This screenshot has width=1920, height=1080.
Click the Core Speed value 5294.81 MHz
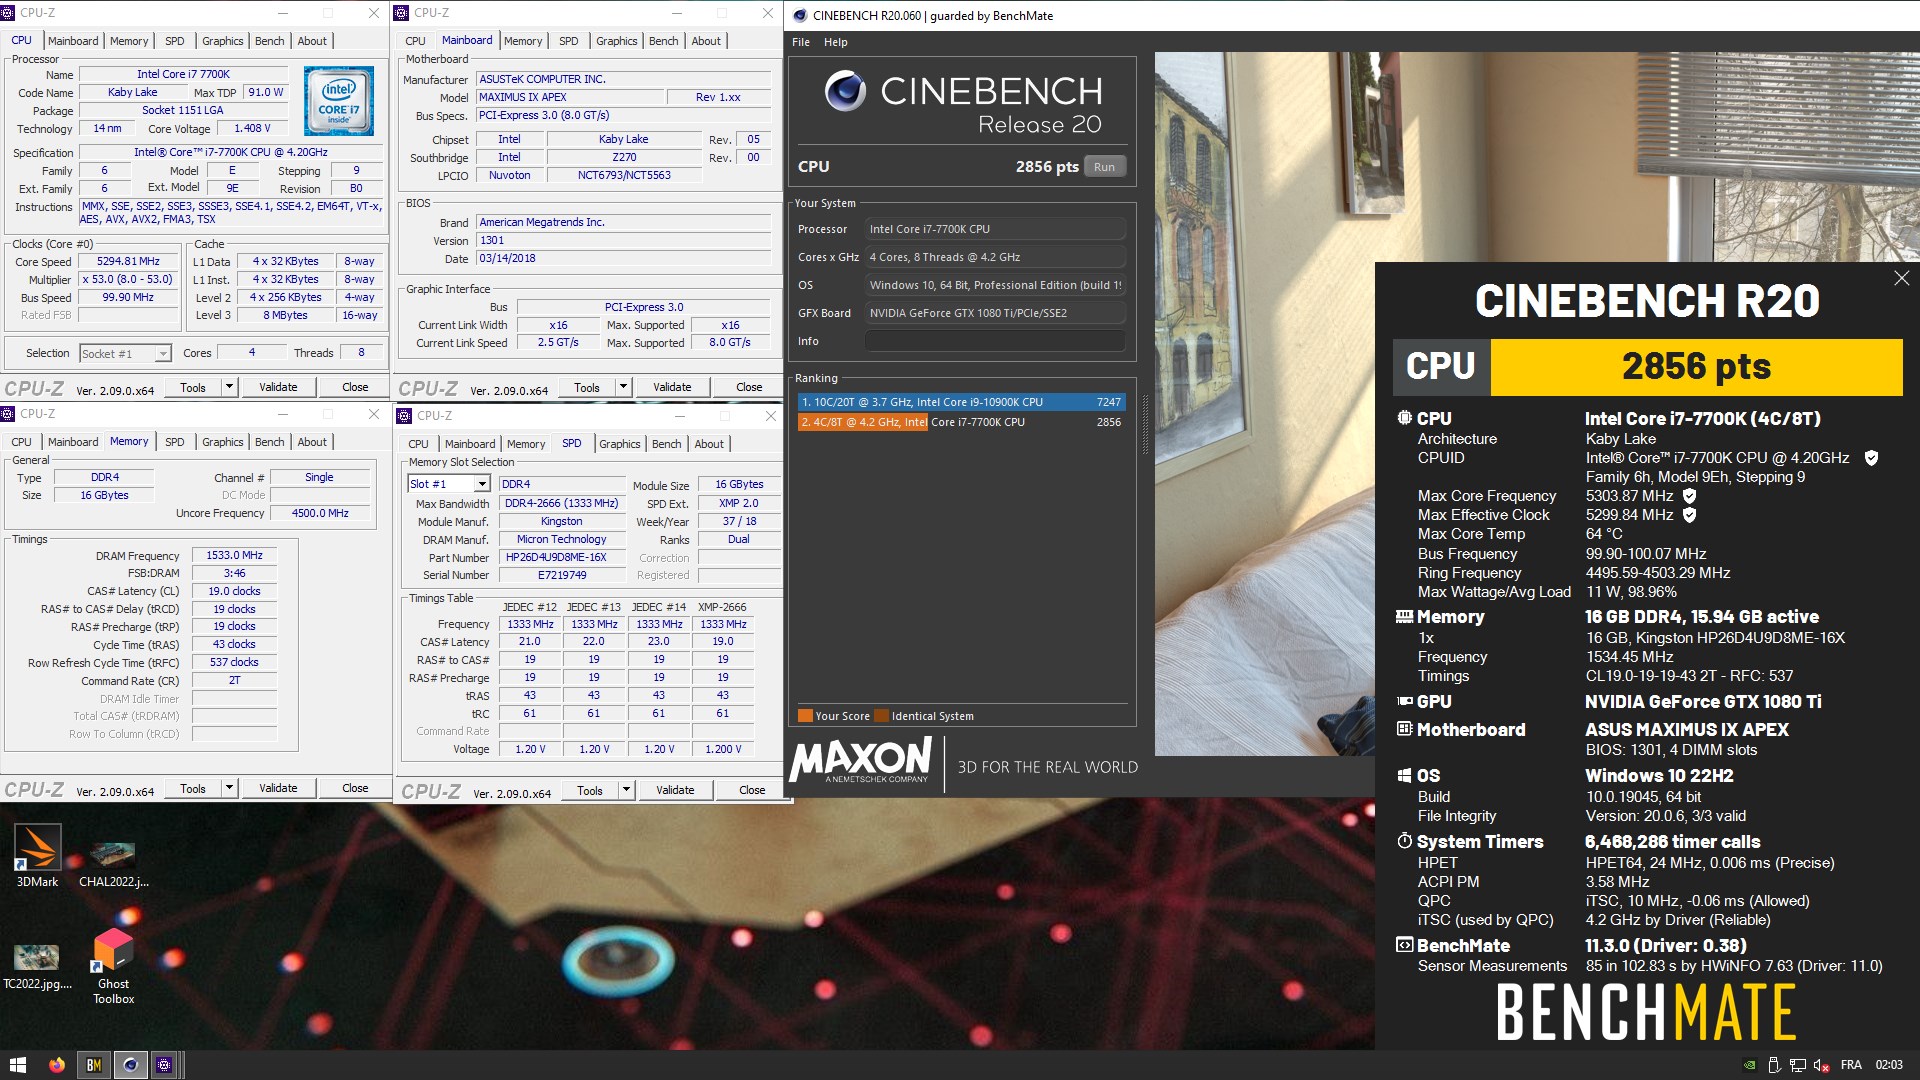coord(128,262)
